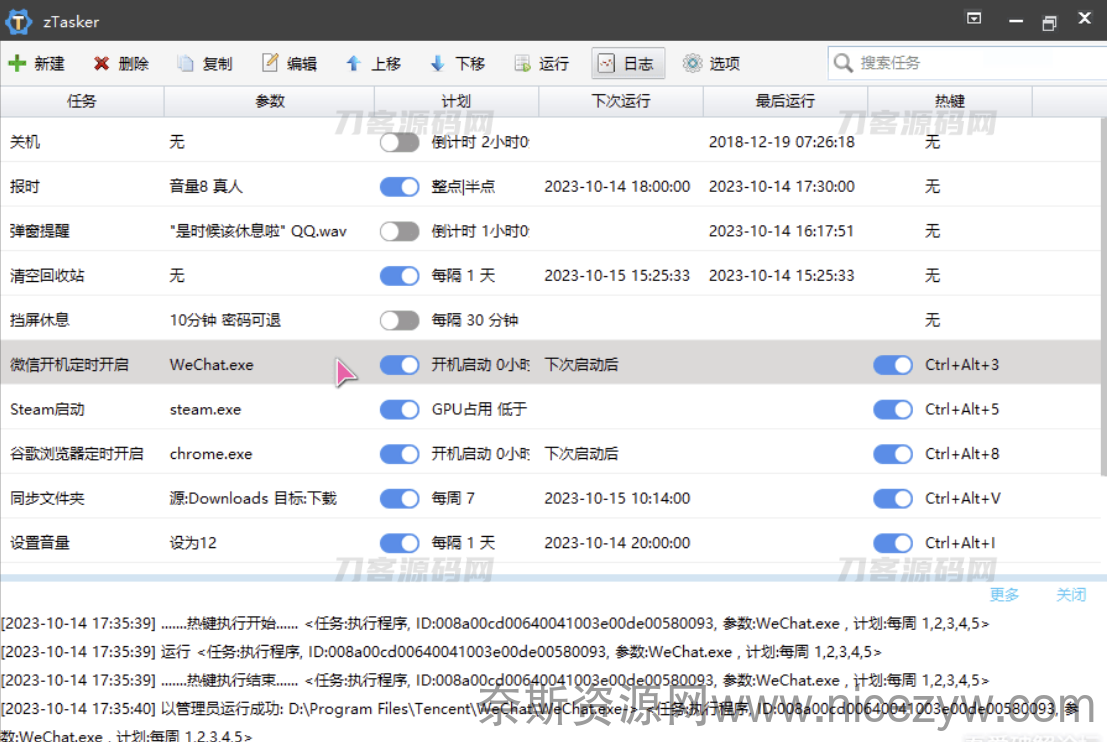Open title bar dropdown menu button
This screenshot has width=1107, height=742.
pos(973,19)
